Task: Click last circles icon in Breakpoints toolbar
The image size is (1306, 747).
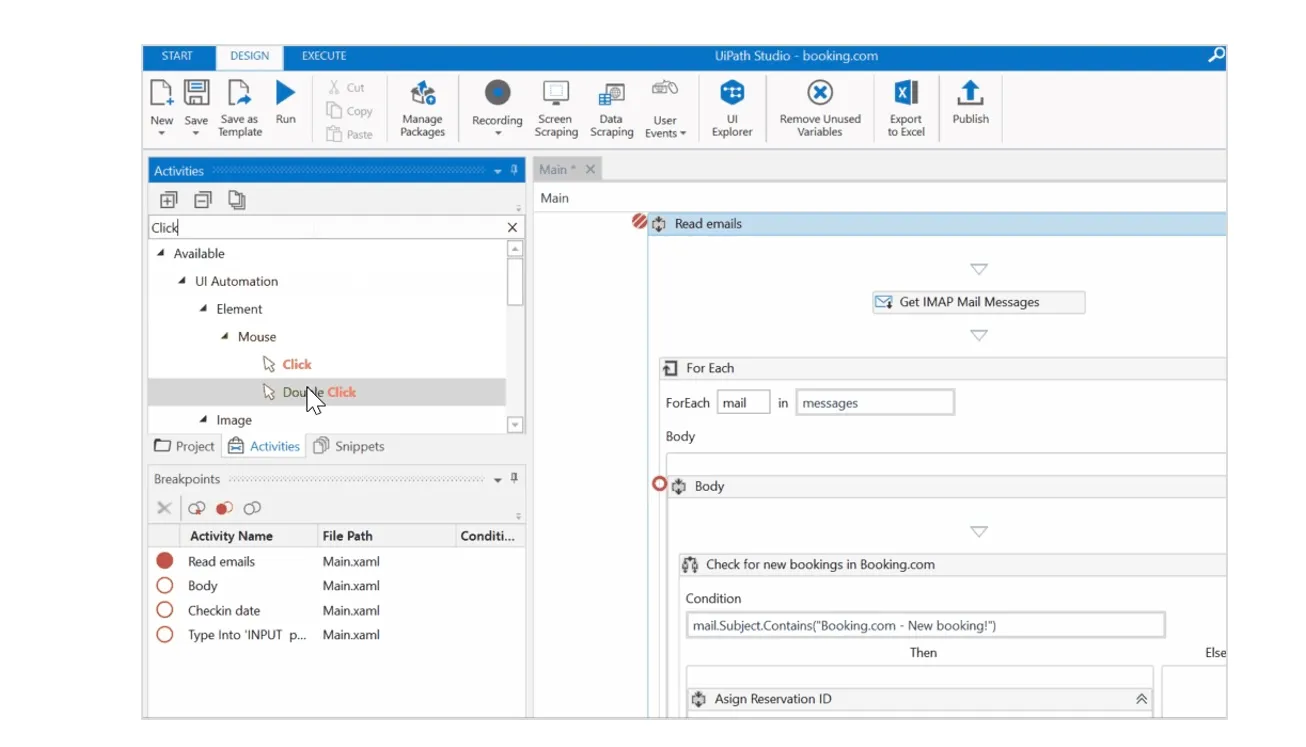Action: (x=252, y=508)
